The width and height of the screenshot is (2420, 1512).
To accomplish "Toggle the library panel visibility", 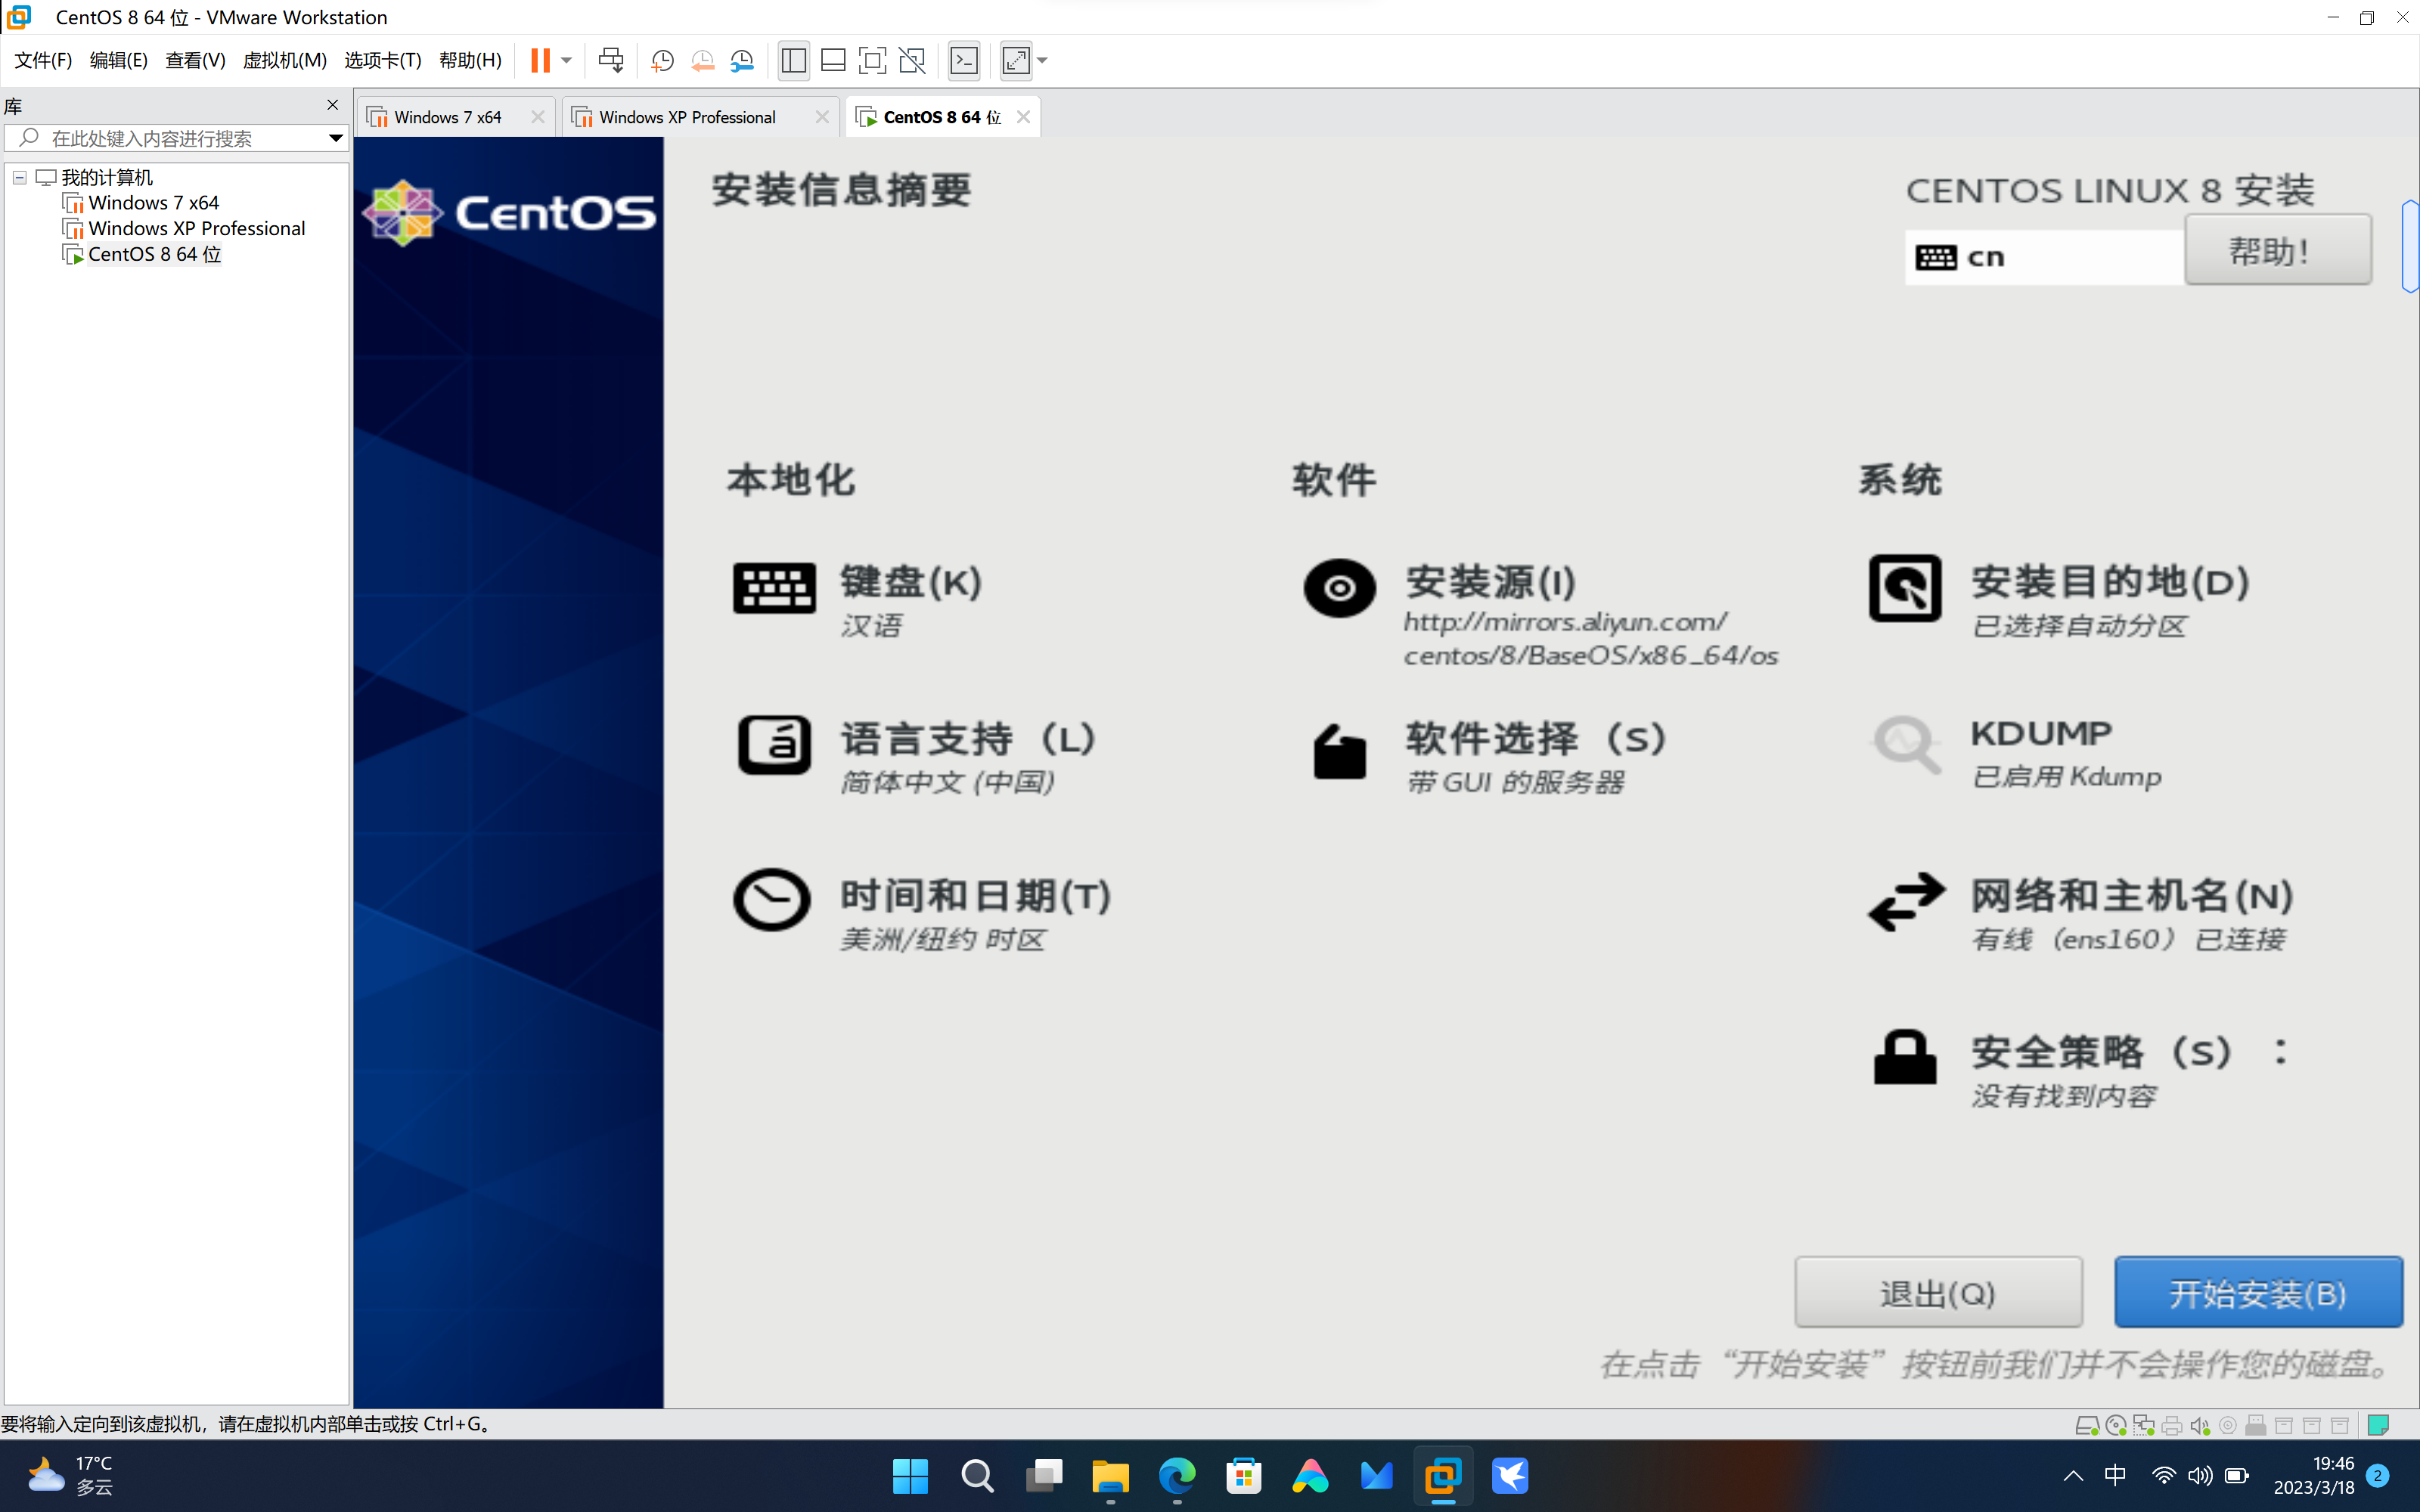I will tap(793, 60).
